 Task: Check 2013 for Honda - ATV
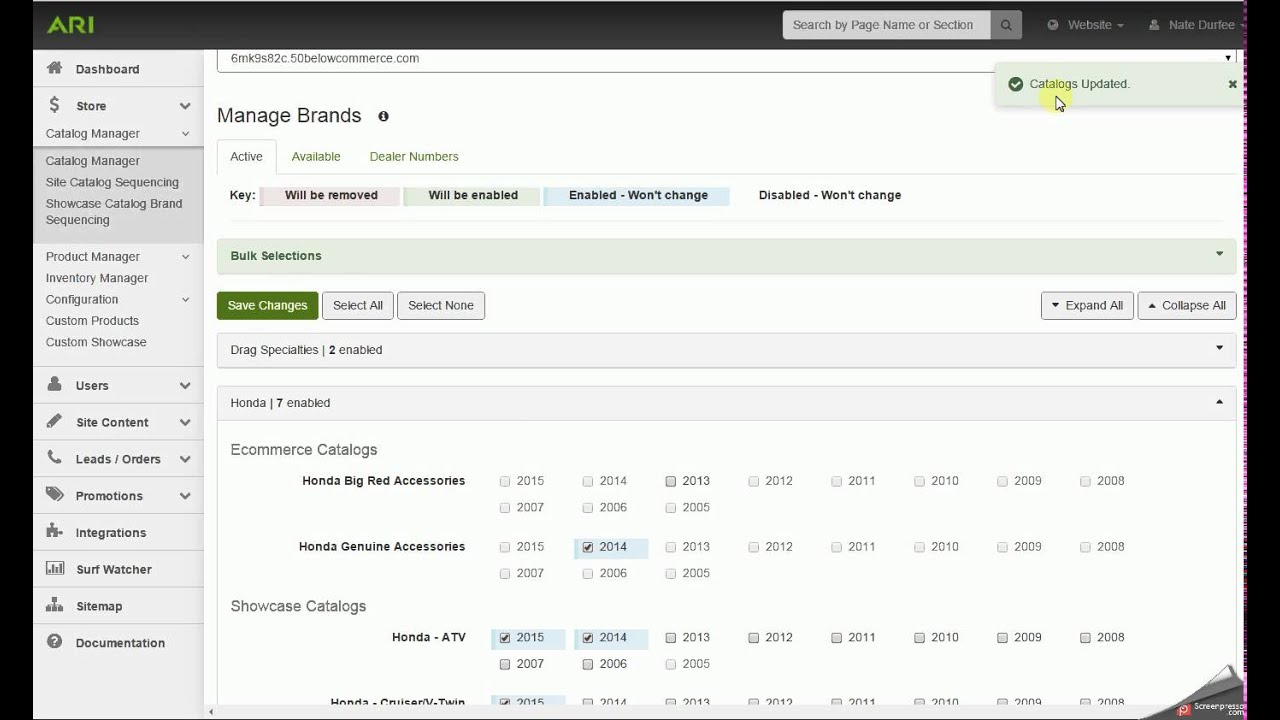click(671, 637)
